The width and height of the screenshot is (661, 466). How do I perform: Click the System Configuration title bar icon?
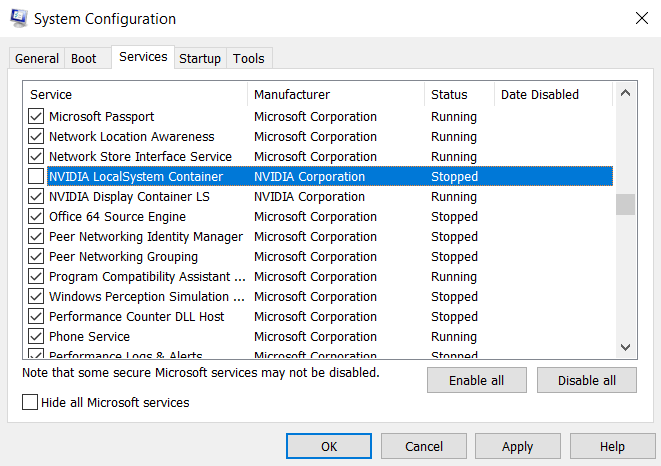19,19
